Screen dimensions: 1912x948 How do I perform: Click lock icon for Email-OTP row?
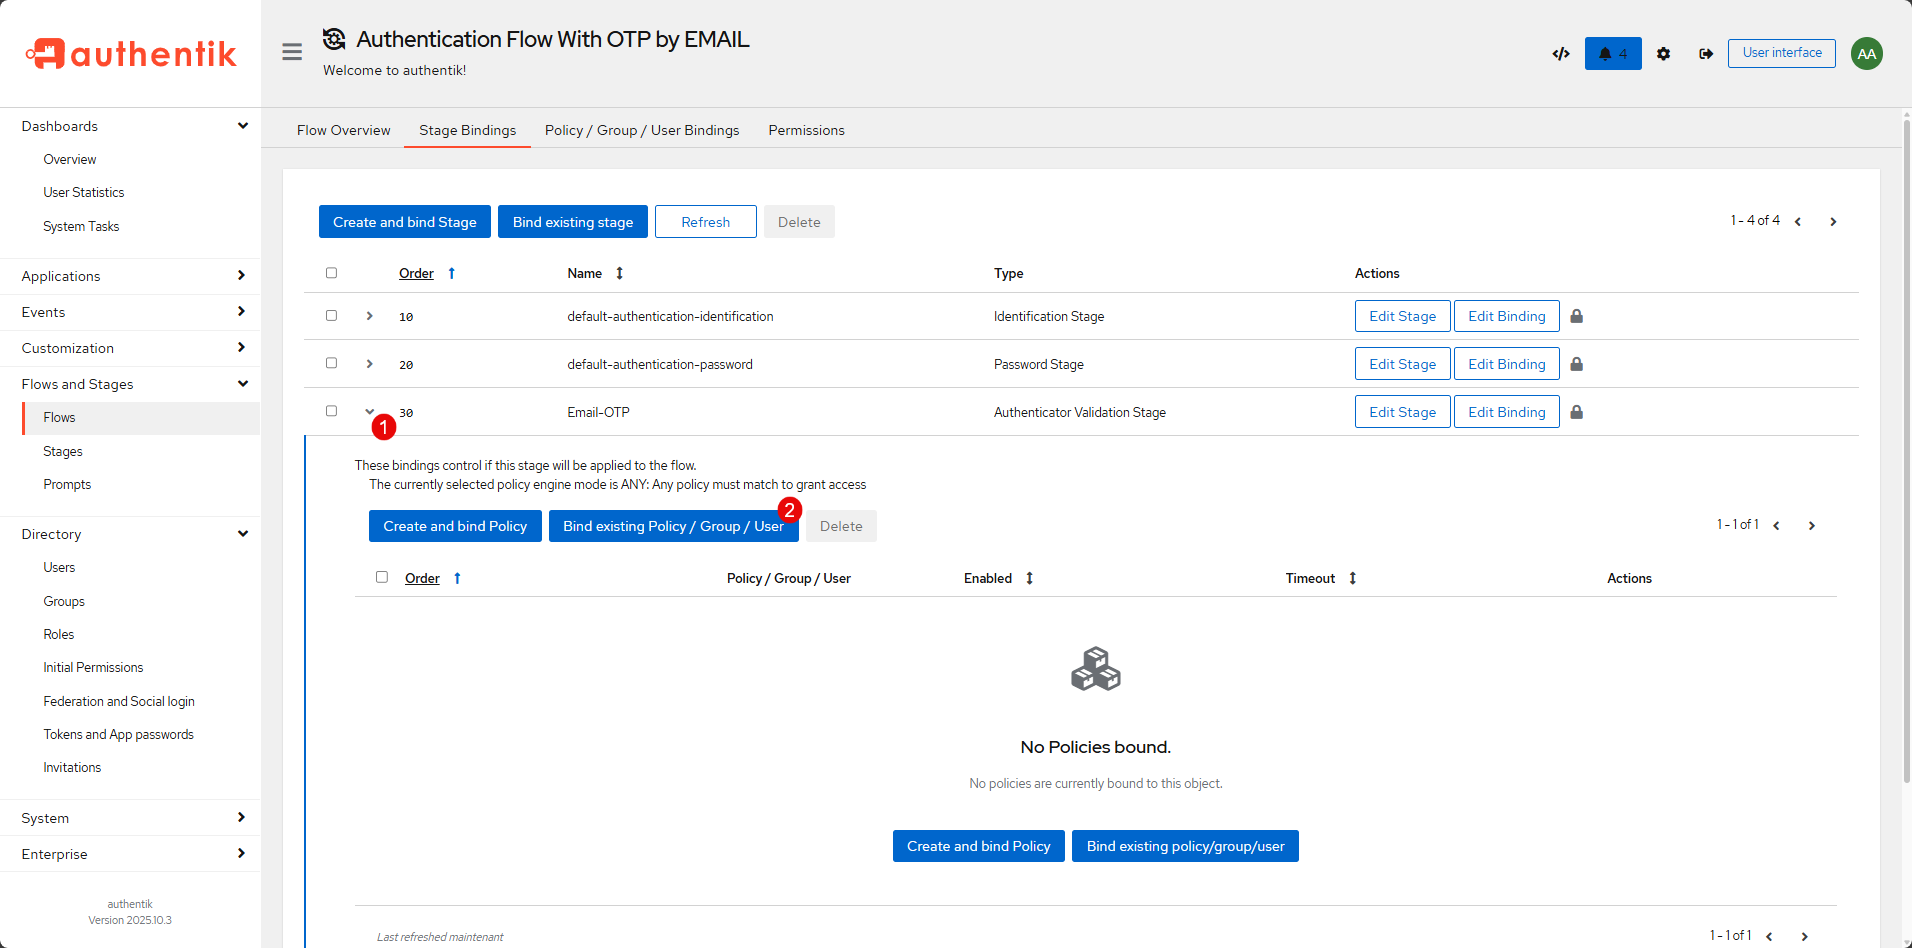click(x=1576, y=412)
